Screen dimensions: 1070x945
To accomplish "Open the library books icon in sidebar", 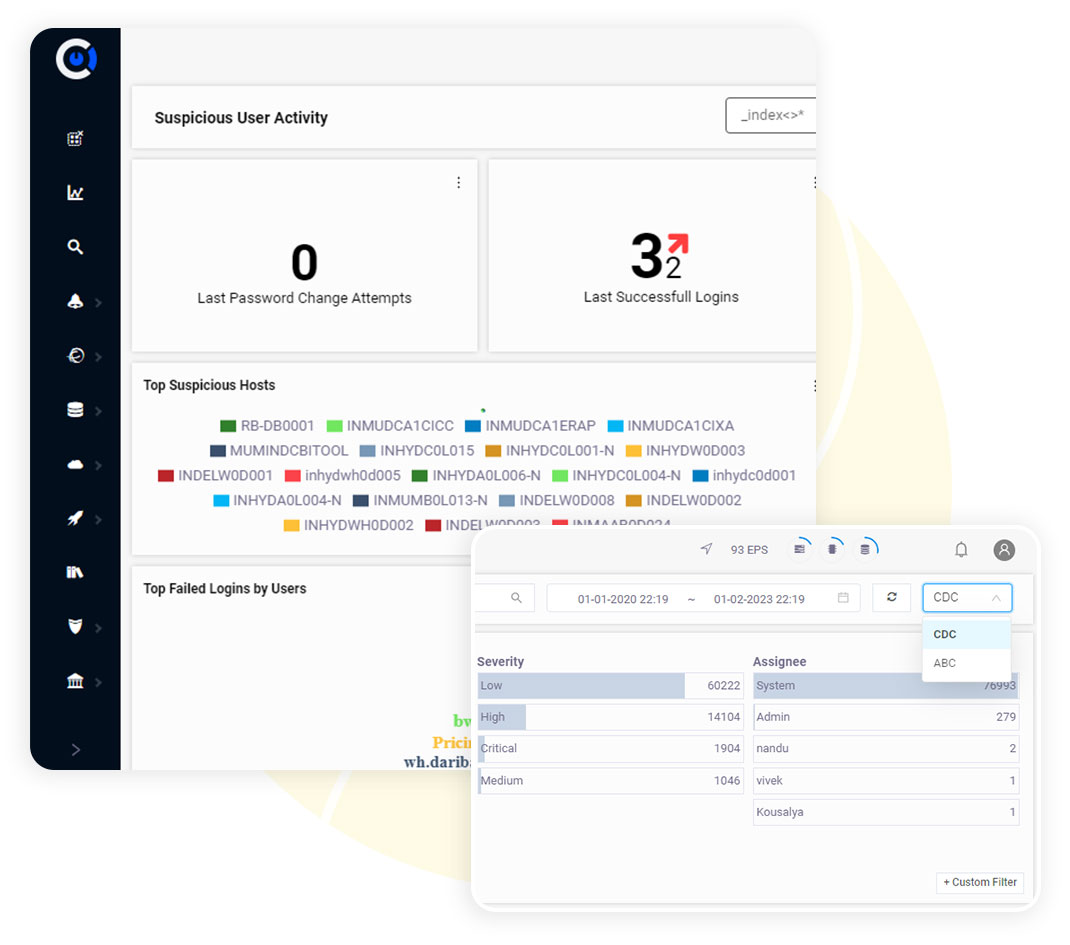I will click(x=75, y=572).
